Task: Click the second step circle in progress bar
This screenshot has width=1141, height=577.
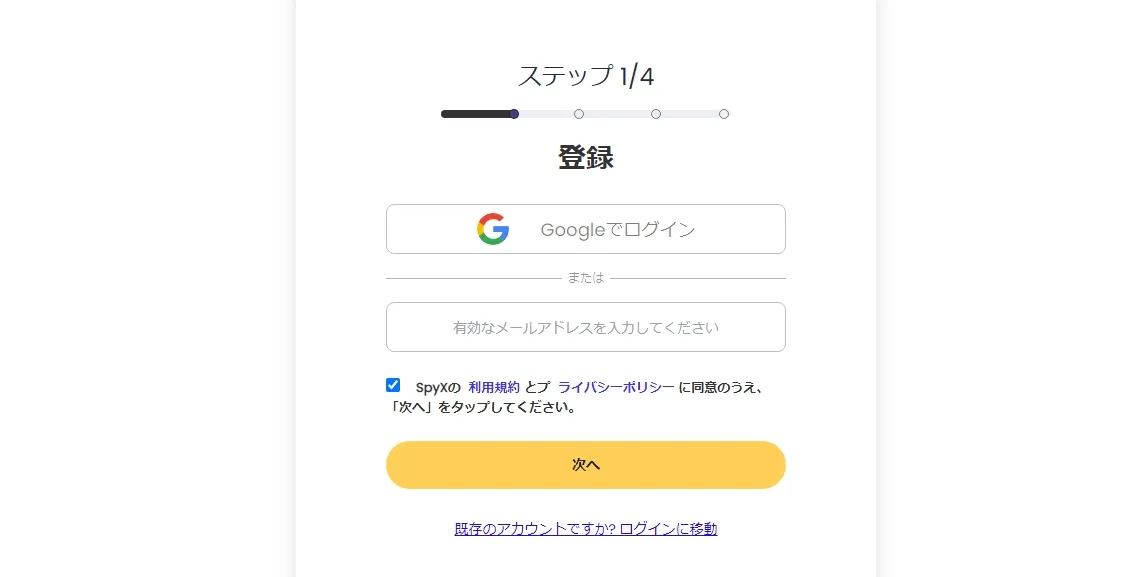Action: 579,114
